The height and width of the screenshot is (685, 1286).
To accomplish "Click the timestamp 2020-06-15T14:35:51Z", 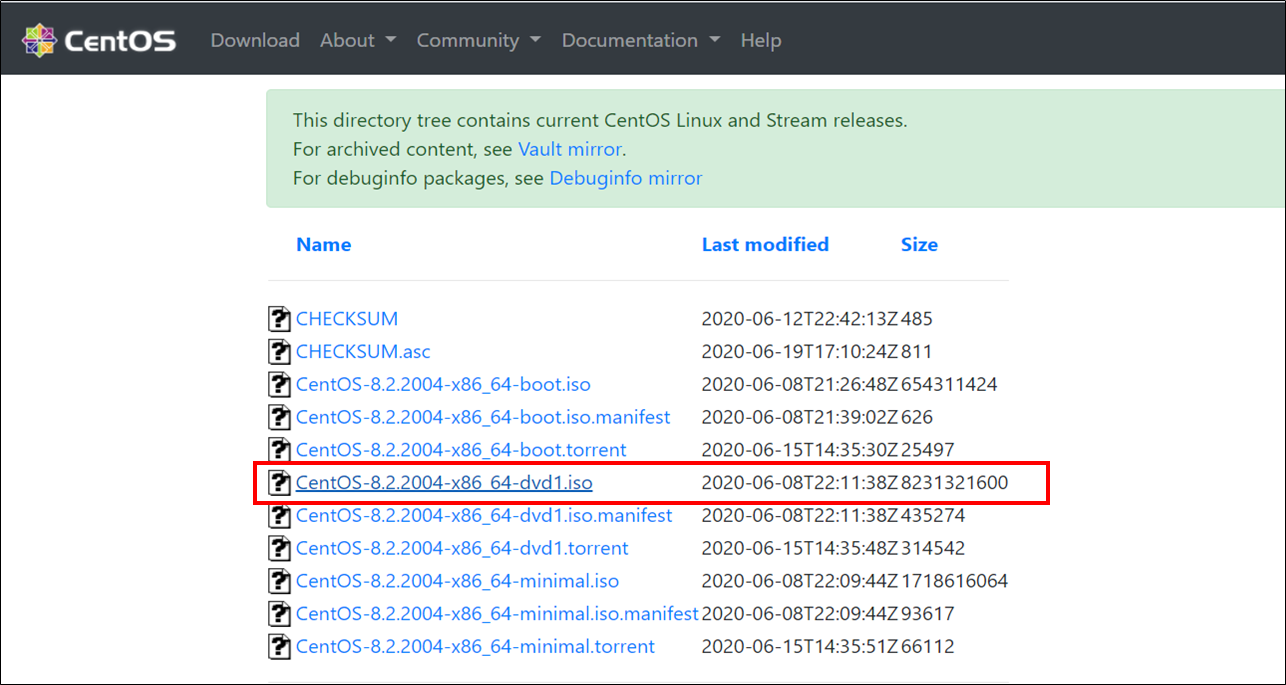I will pos(800,646).
